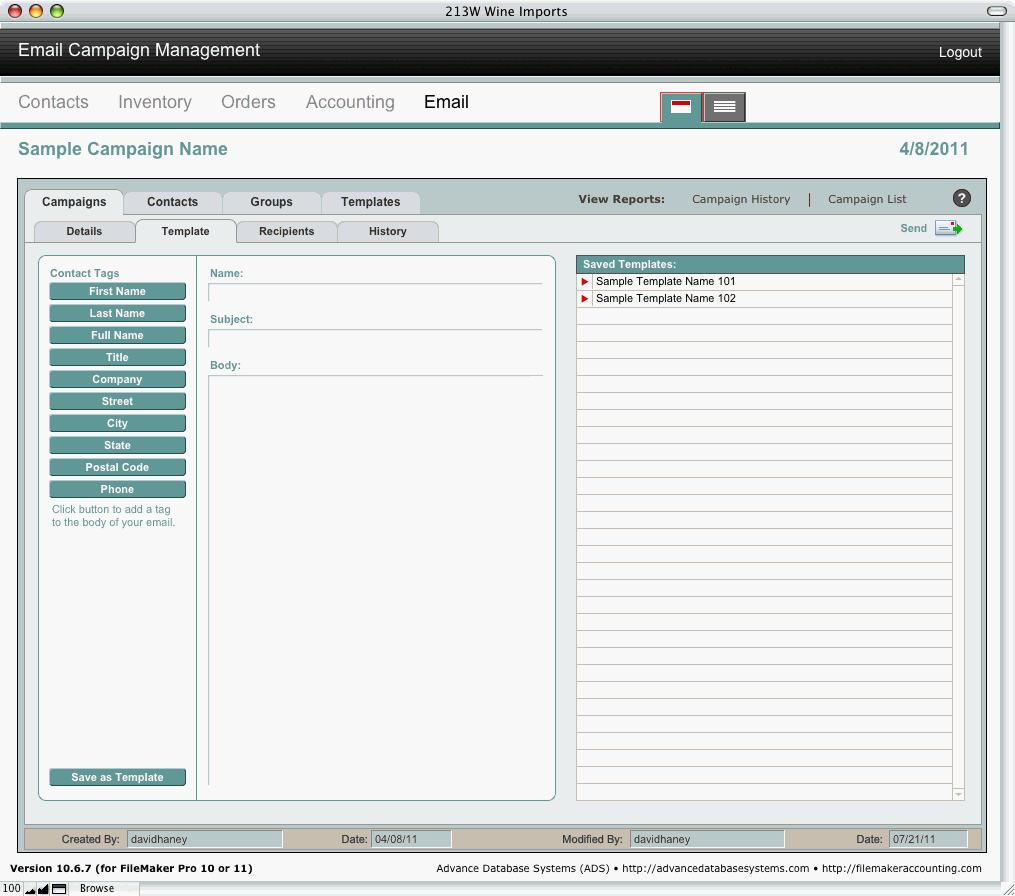The image size is (1015, 896).
Task: Select Sample Template Name 102 row
Action: [x=764, y=298]
